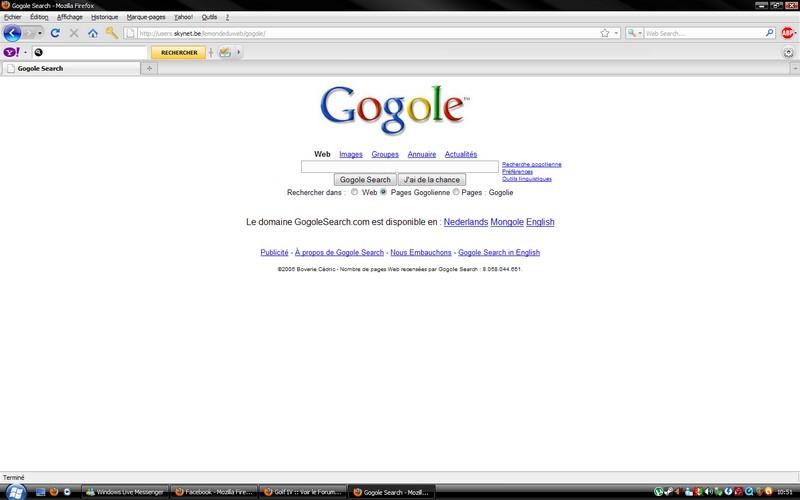Bookmark this page with the star icon

pos(605,33)
